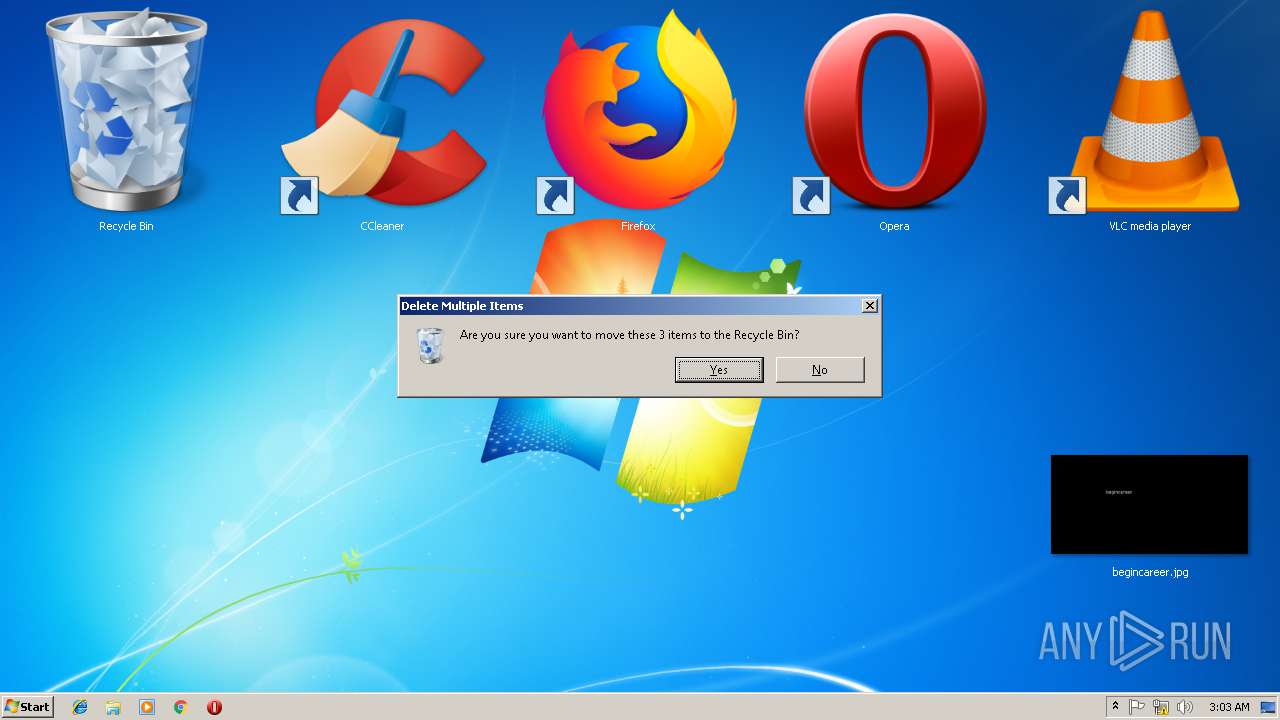Image resolution: width=1280 pixels, height=720 pixels.
Task: Launch Internet Explorer from the taskbar
Action: coord(80,707)
